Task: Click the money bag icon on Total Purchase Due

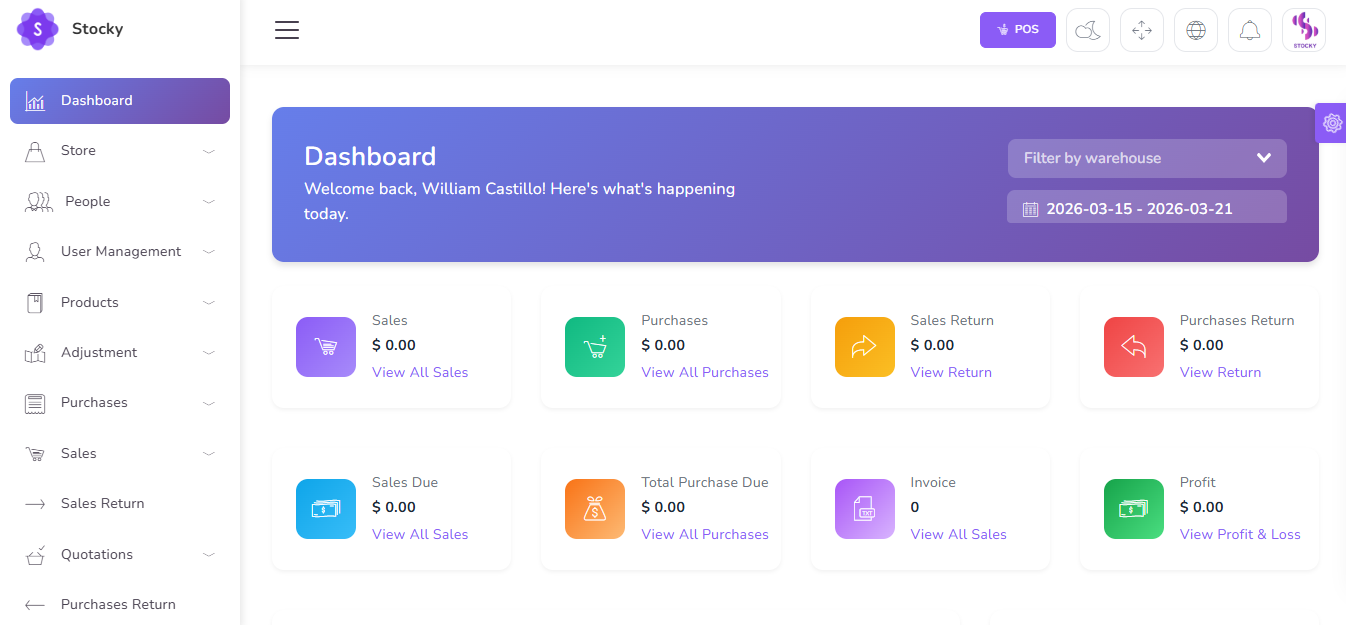Action: pyautogui.click(x=595, y=509)
